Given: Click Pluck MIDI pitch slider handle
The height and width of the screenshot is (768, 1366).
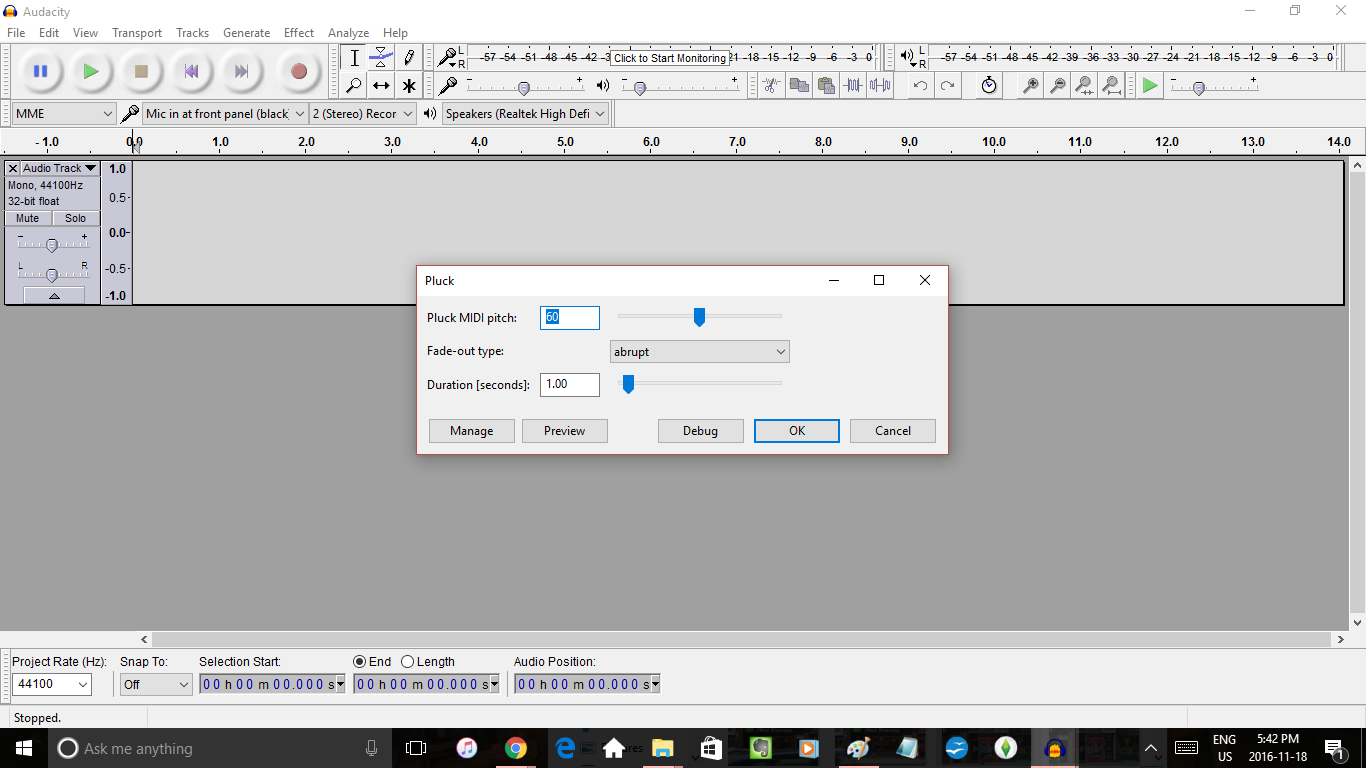Looking at the screenshot, I should pos(700,317).
